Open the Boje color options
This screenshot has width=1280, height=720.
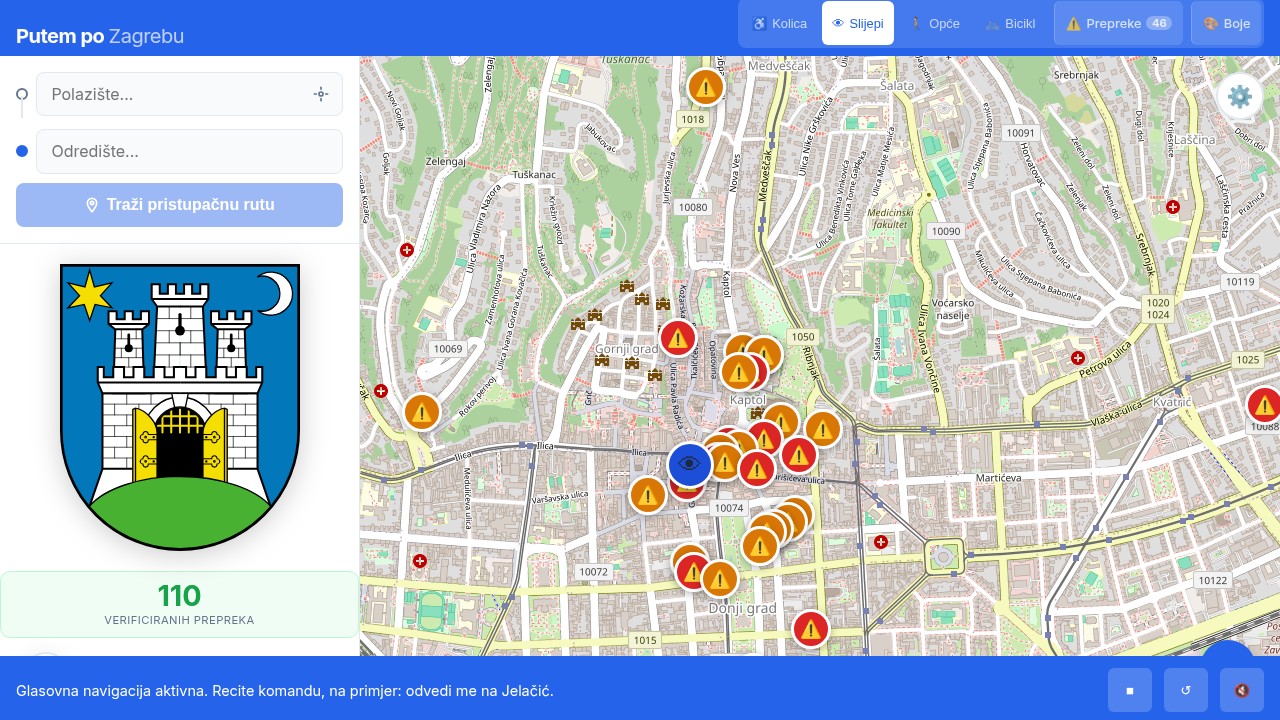1226,23
